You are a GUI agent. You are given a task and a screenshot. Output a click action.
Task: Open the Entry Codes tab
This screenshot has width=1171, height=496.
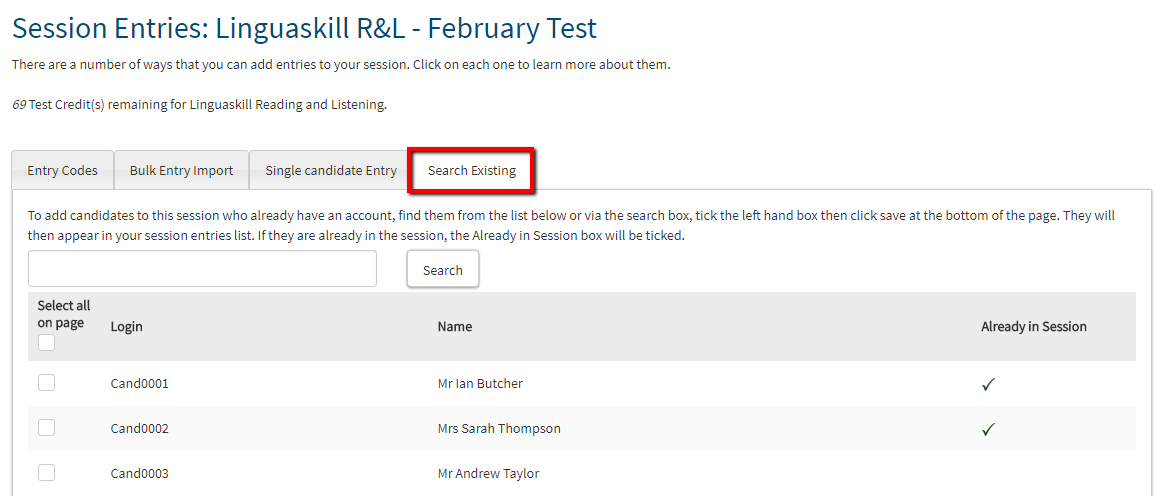(63, 170)
